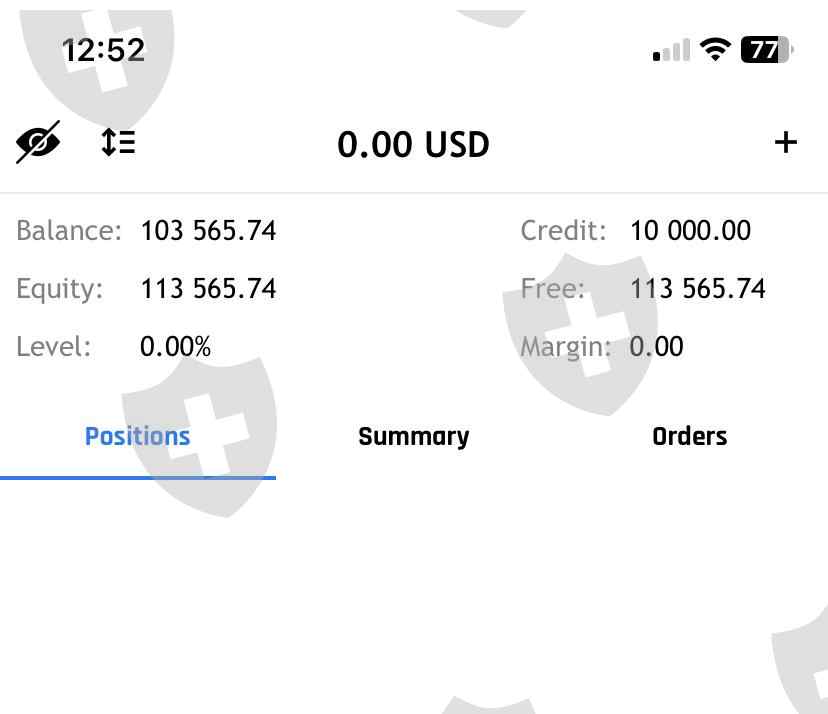This screenshot has width=828, height=714.
Task: Open the Summary tab
Action: click(x=413, y=437)
